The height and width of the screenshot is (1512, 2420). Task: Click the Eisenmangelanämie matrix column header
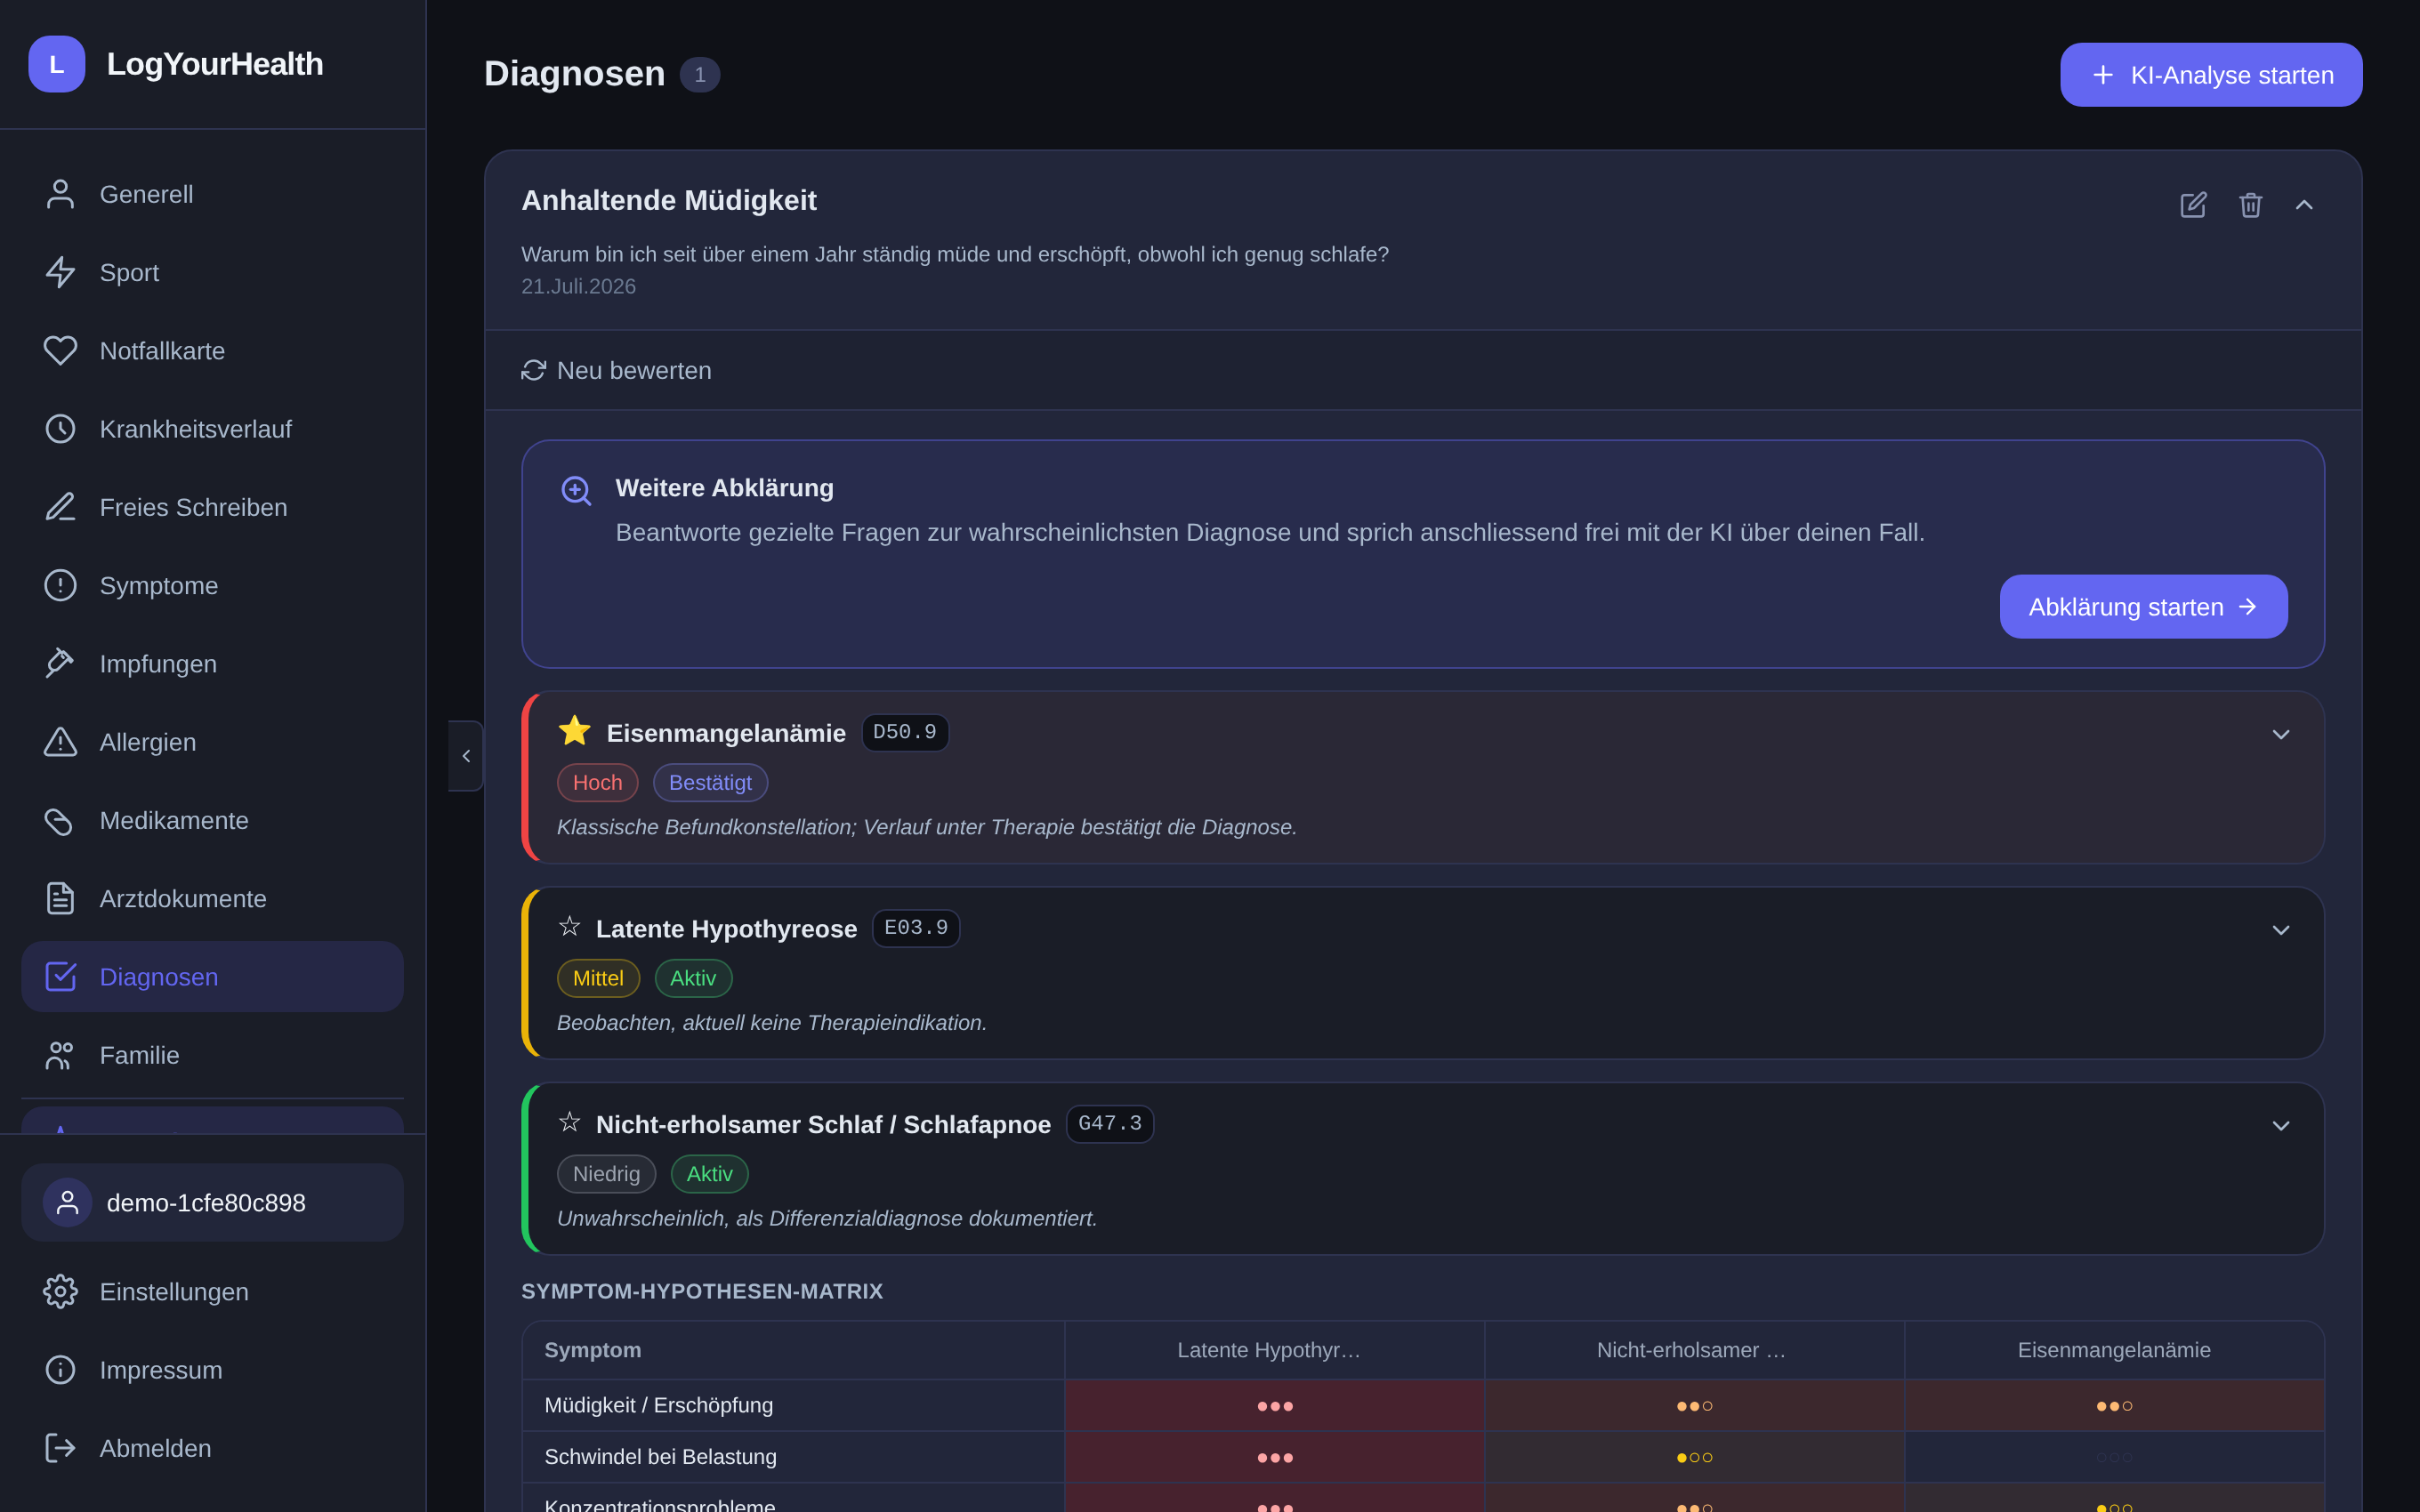click(x=2114, y=1350)
